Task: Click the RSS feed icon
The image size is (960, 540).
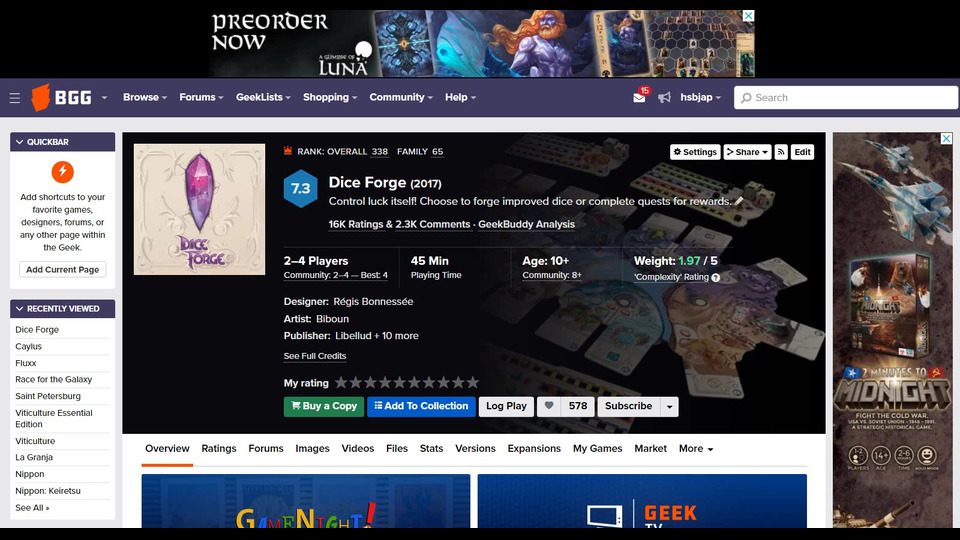Action: 781,152
